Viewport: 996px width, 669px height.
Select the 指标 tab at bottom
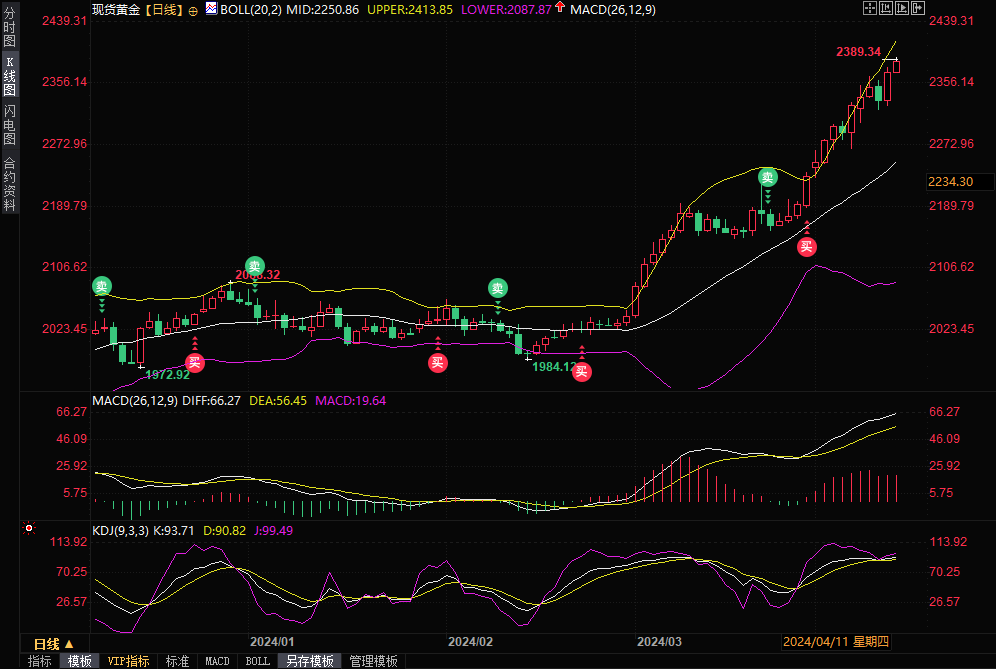(x=39, y=661)
